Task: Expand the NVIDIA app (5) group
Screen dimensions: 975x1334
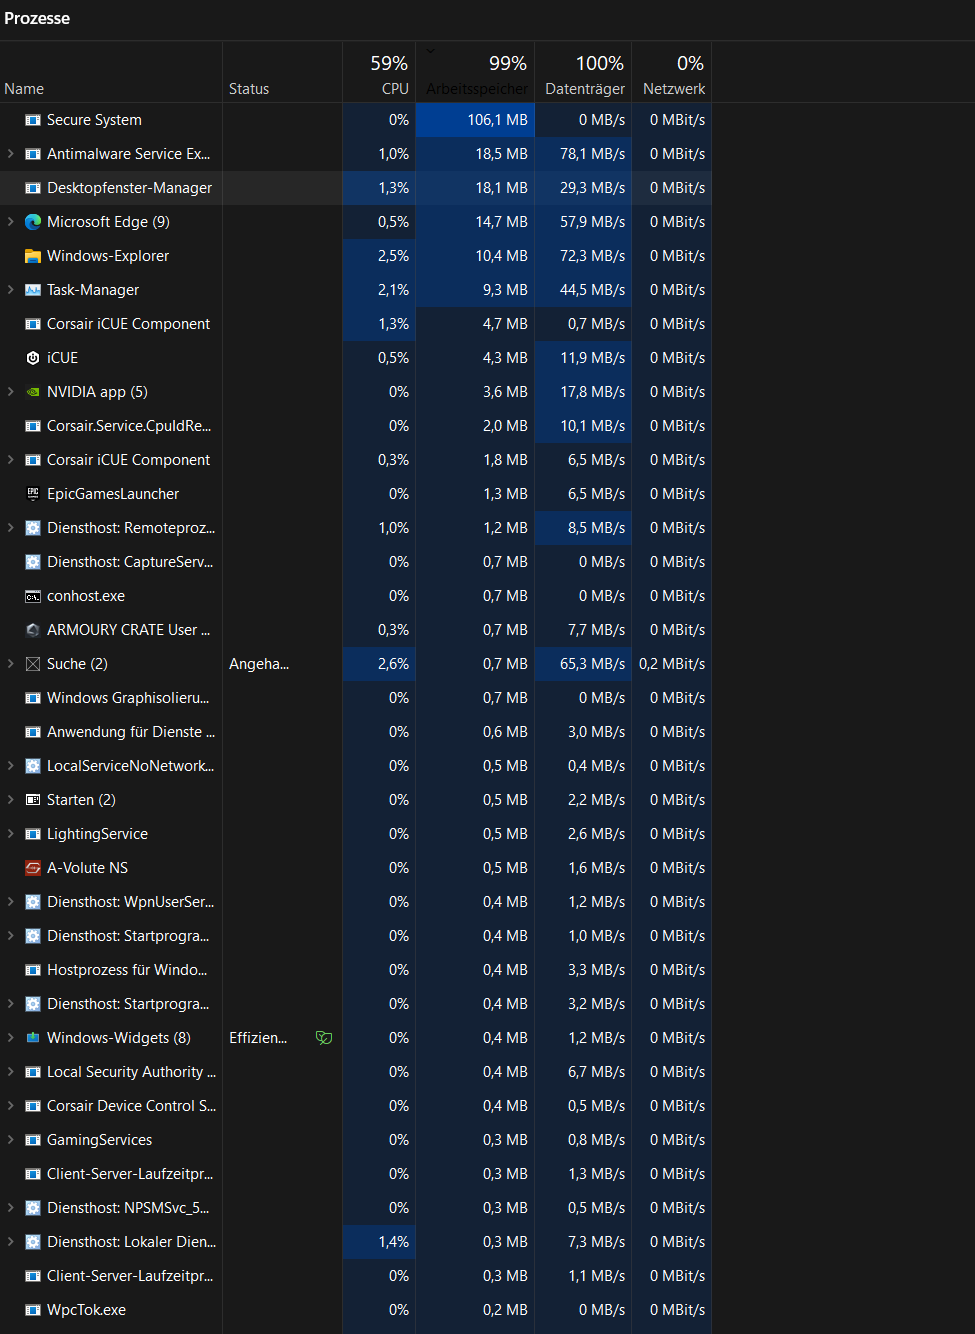Action: click(x=11, y=392)
